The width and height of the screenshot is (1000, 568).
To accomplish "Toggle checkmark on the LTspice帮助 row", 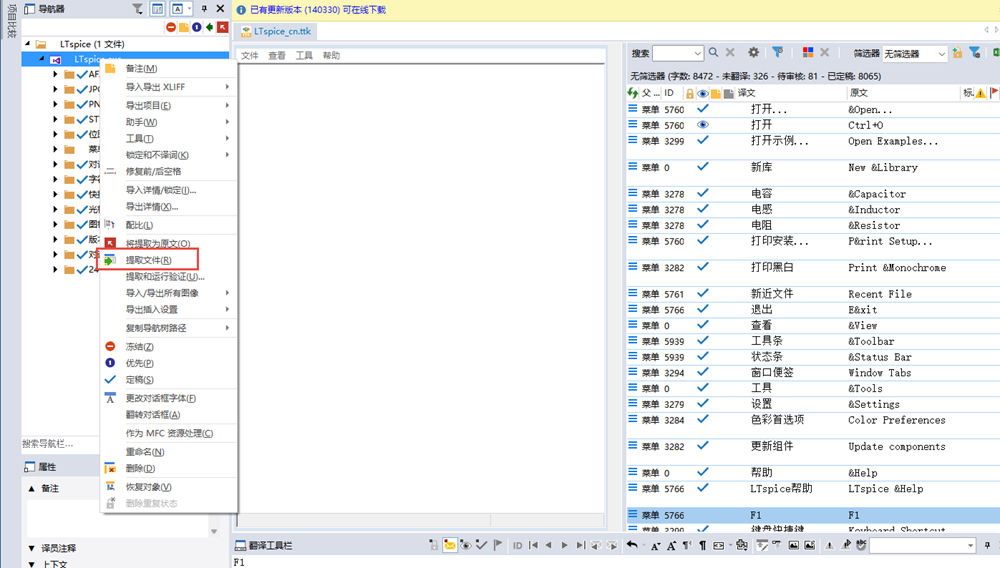I will click(x=703, y=488).
